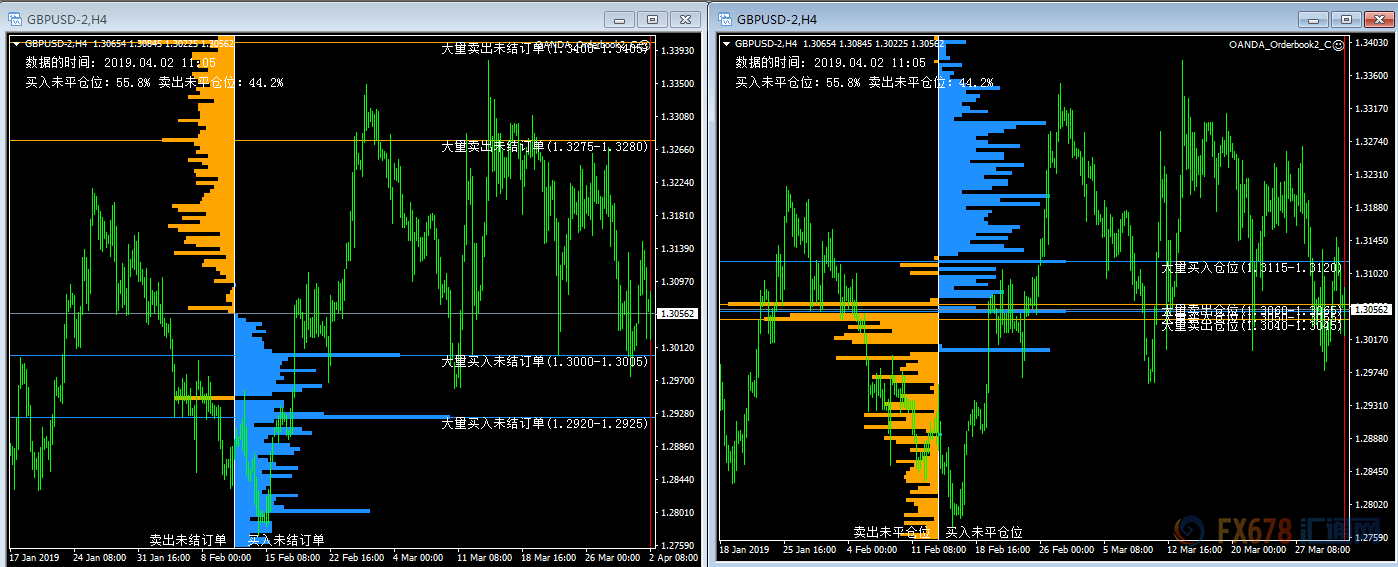Screen dimensions: 1398x567
Task: Click the data time text in left chart
Action: 120,62
